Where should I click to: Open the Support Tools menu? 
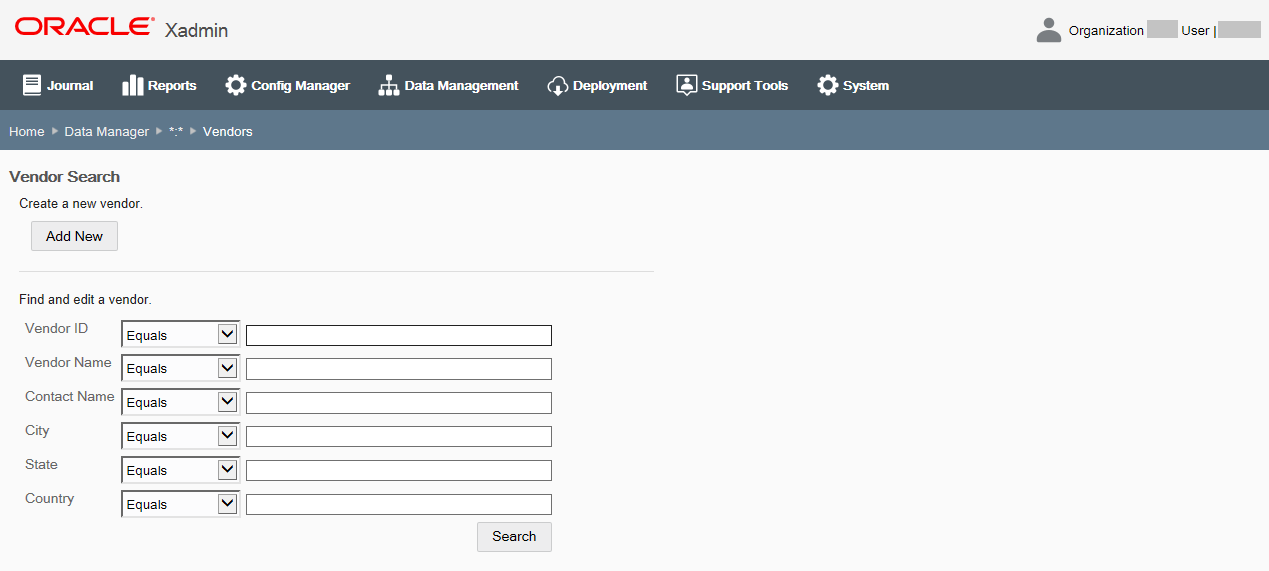732,85
